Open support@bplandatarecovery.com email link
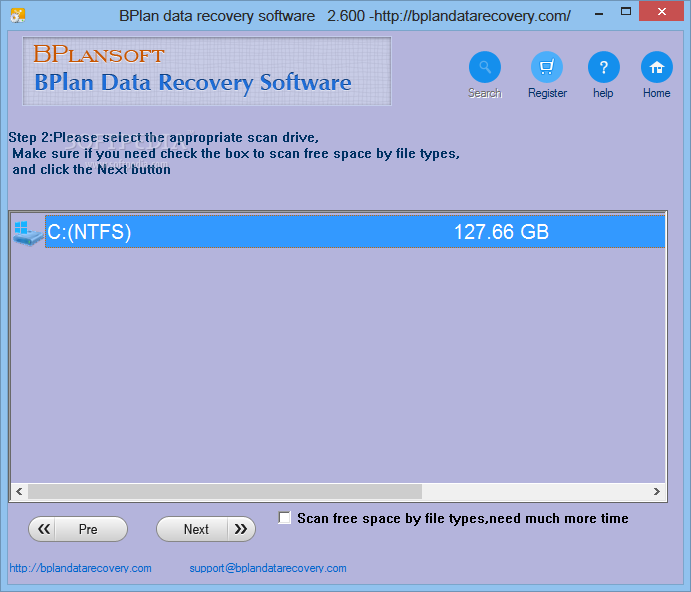 [268, 568]
